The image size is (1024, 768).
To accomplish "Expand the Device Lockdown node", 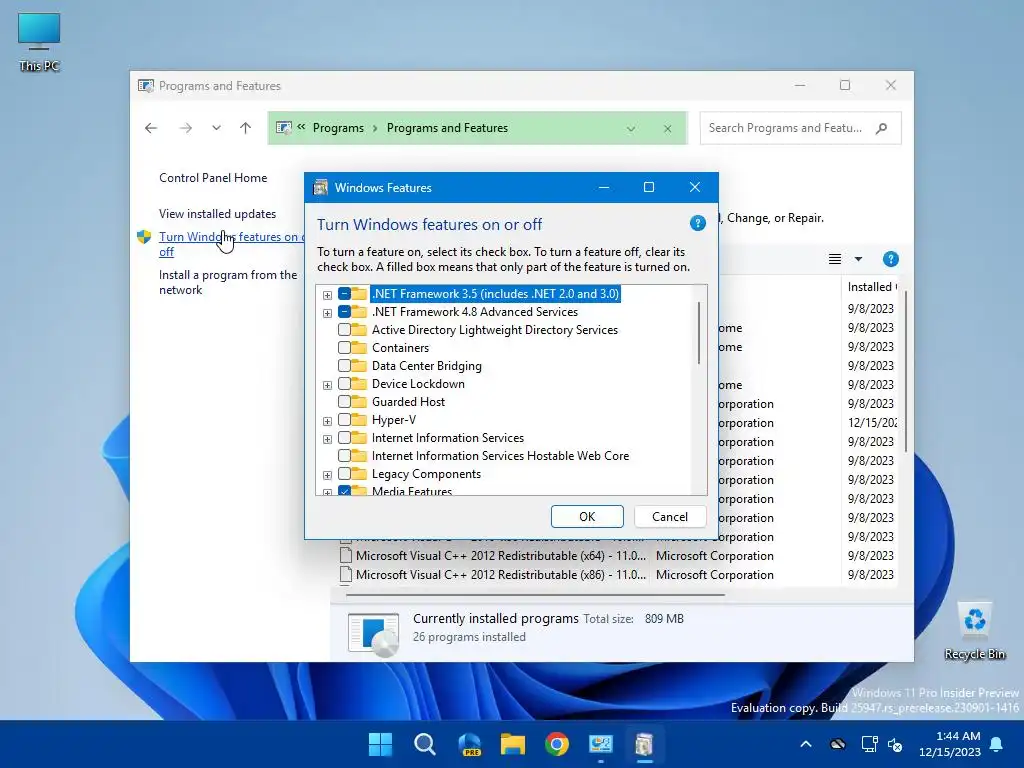I will [327, 385].
